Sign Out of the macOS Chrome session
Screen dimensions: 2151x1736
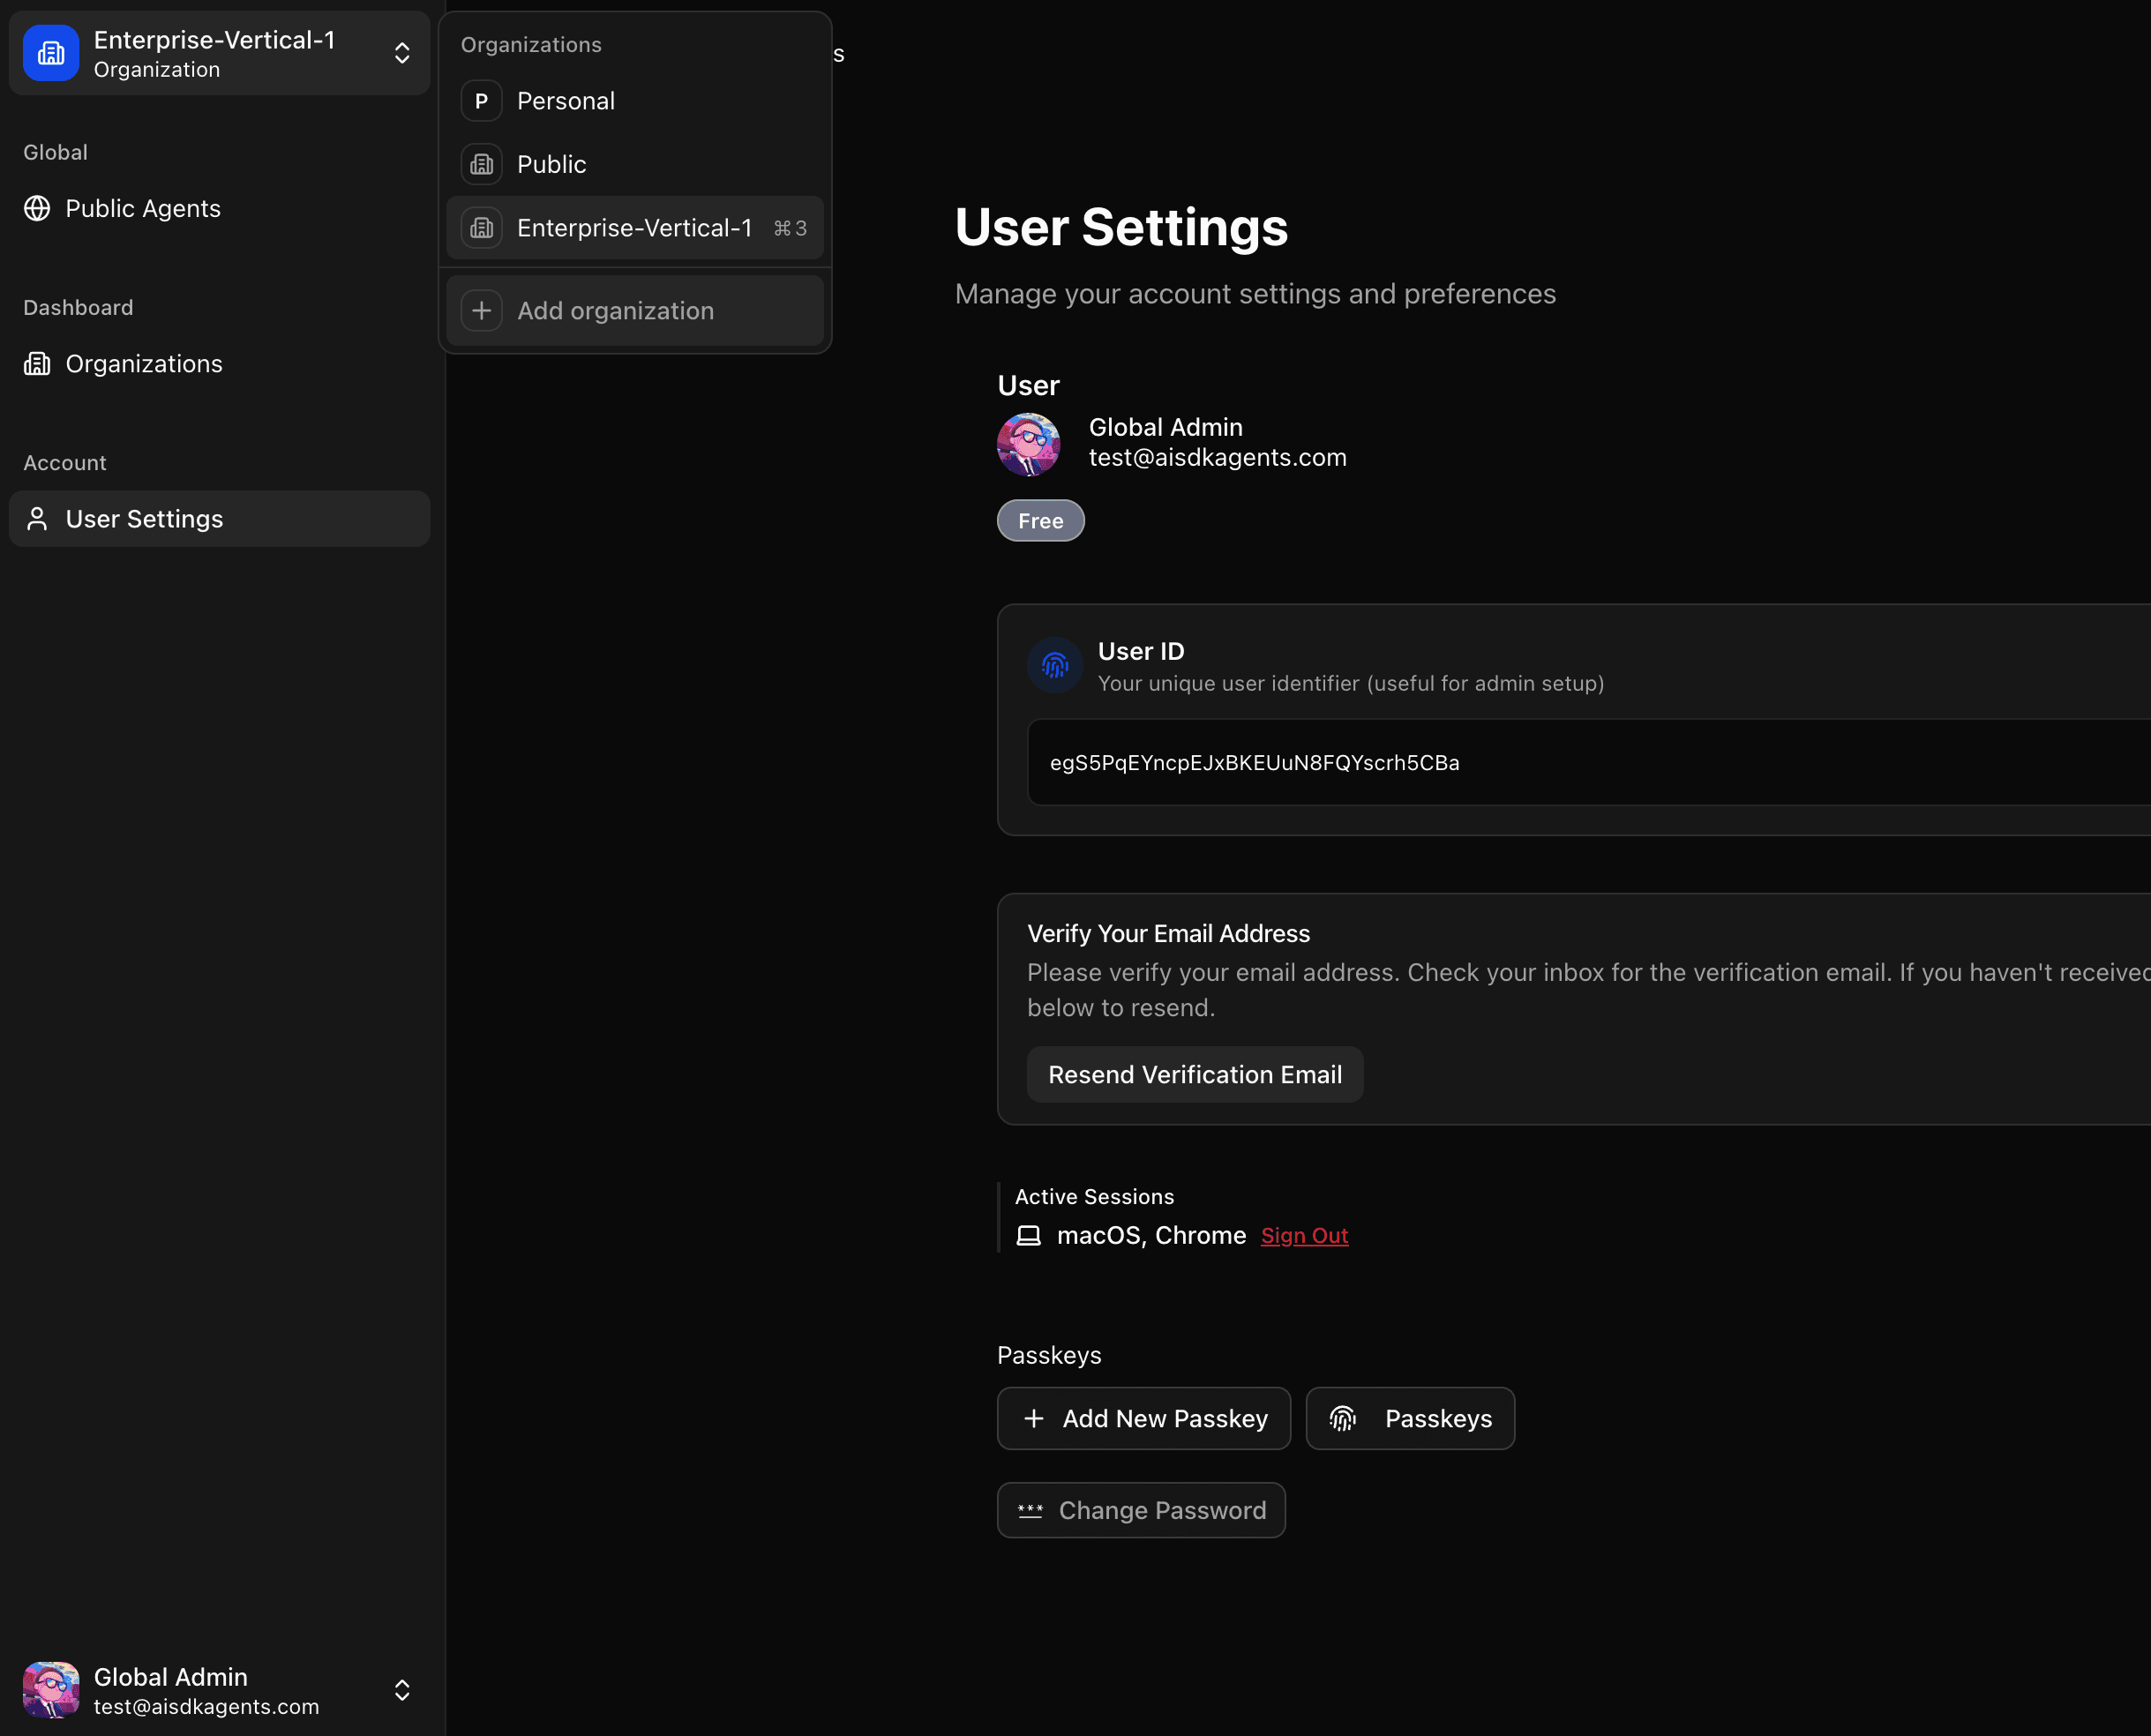click(1304, 1235)
